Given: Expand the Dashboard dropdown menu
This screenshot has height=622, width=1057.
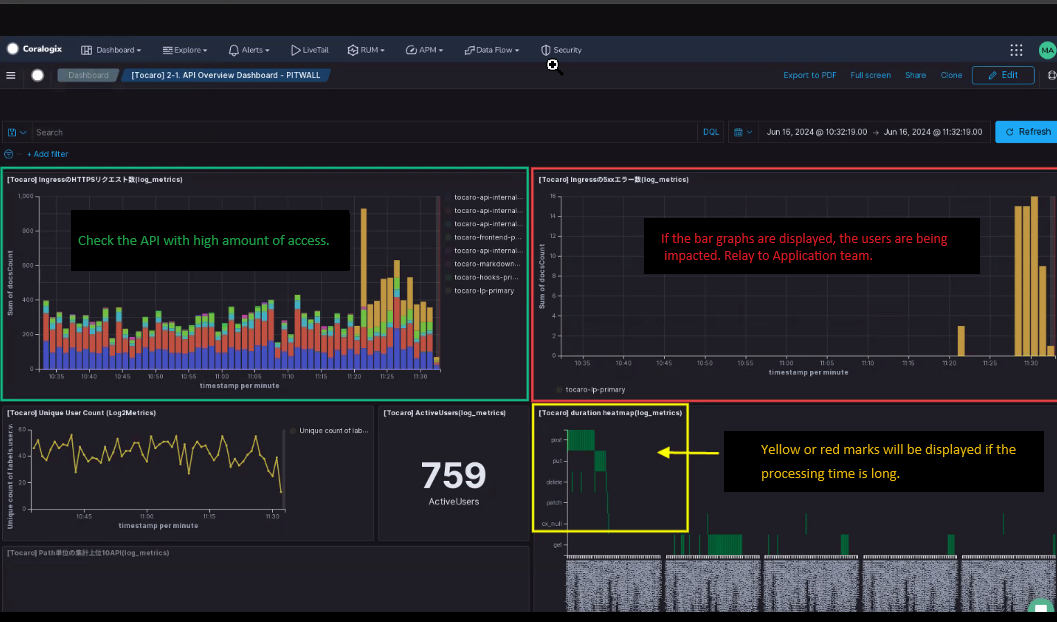Looking at the screenshot, I should (111, 50).
